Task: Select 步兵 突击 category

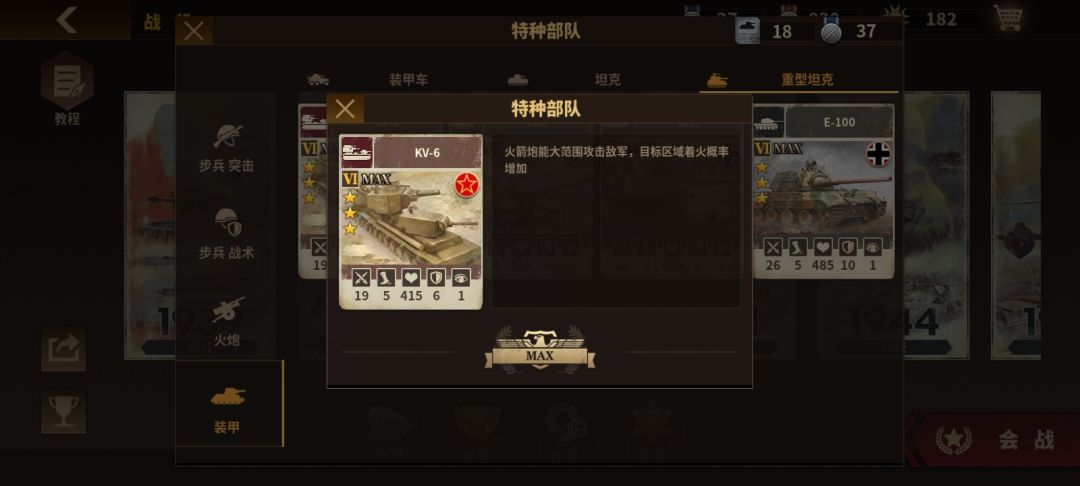Action: click(227, 148)
